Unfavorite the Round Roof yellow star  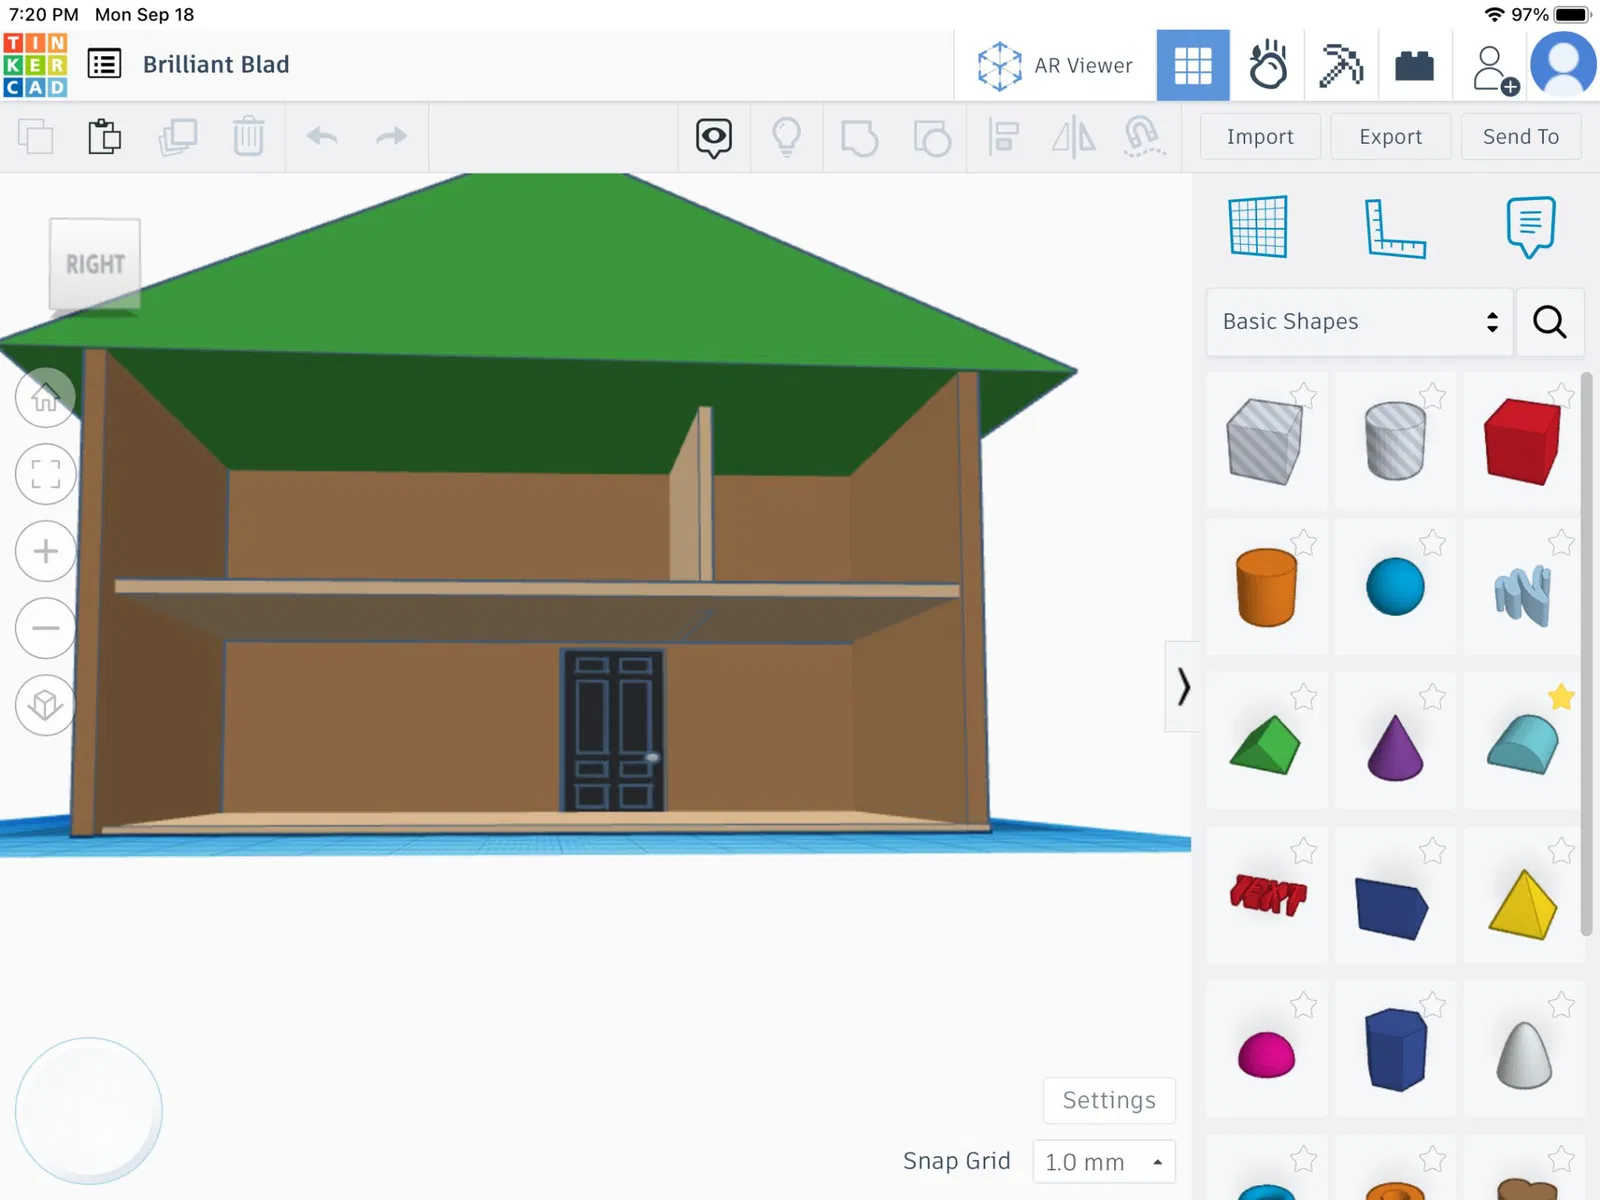(x=1561, y=697)
